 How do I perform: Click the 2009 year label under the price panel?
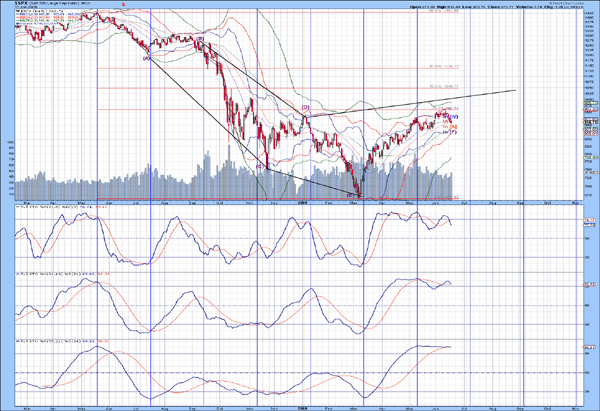pos(304,202)
